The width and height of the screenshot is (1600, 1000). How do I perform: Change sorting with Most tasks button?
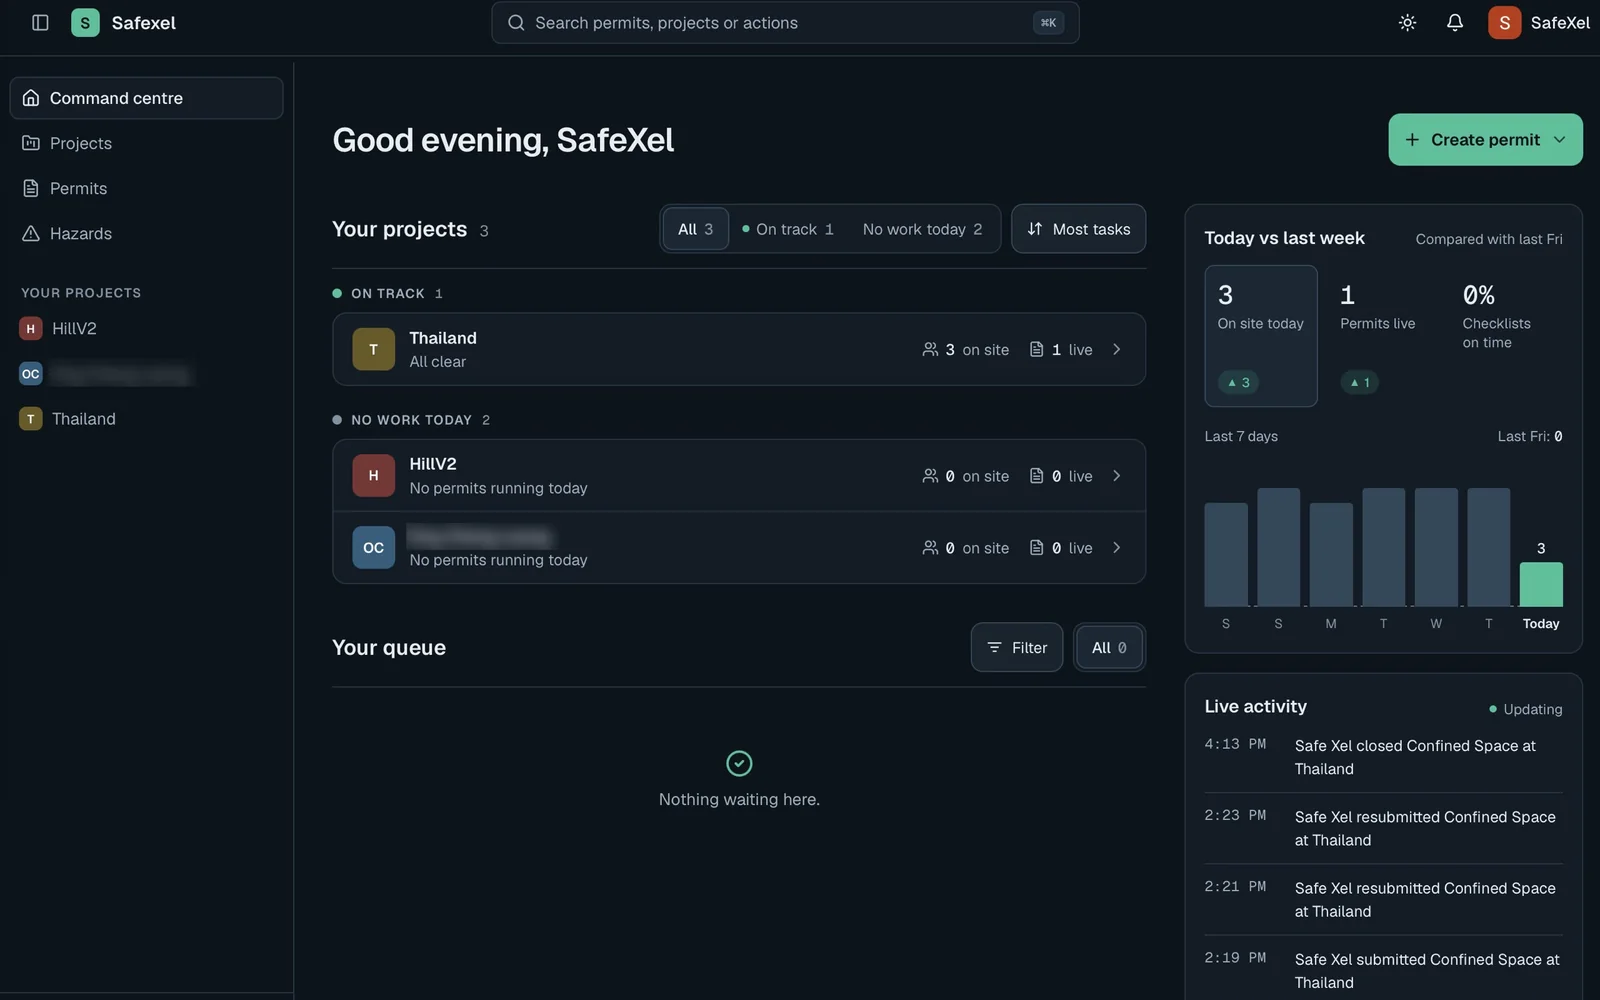(1078, 229)
